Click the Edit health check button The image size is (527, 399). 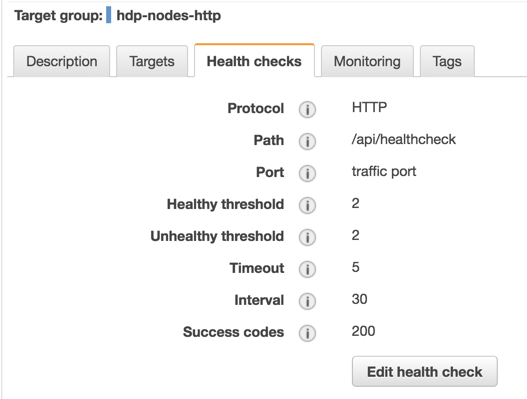coord(424,371)
